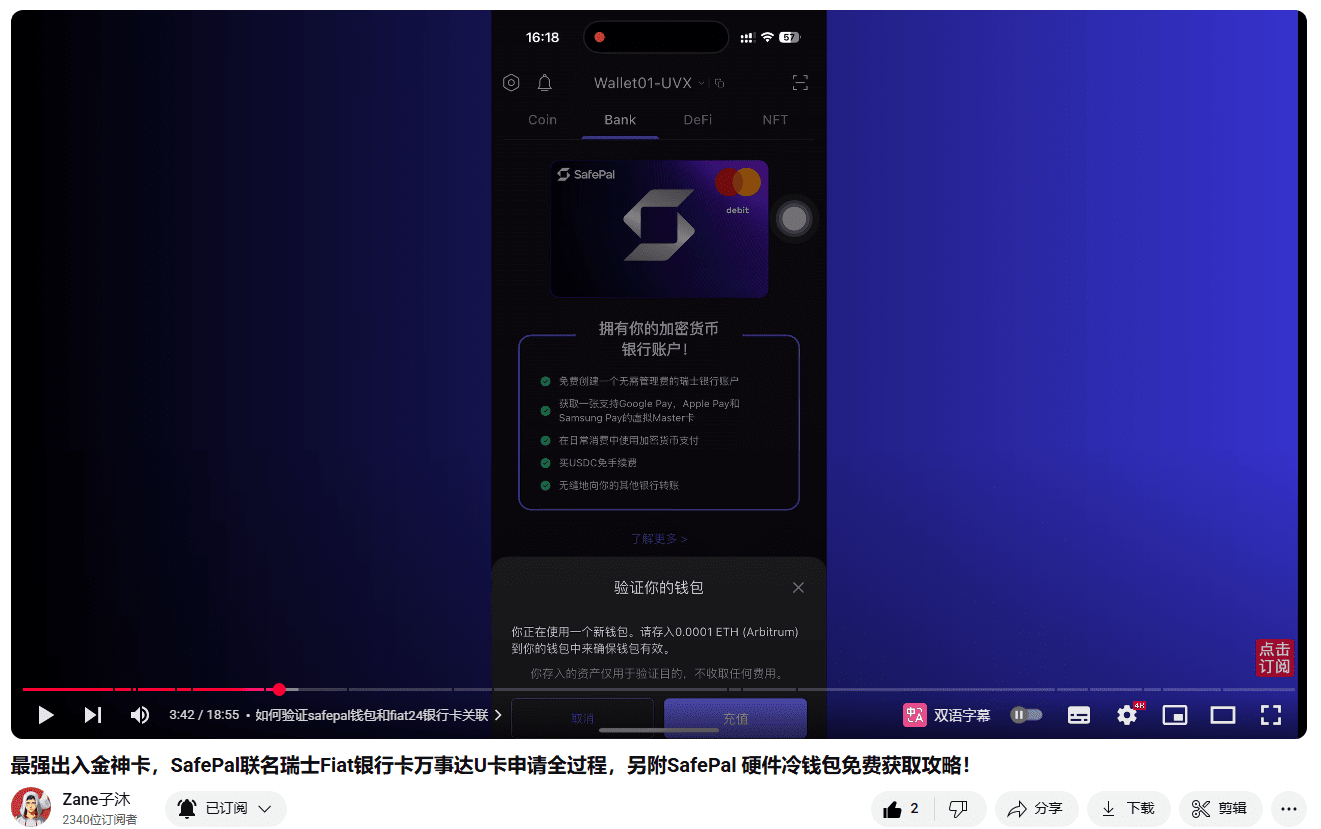Click the 验证你的钱包 dialog heading
Viewport: 1321px width, 829px height.
coord(659,588)
